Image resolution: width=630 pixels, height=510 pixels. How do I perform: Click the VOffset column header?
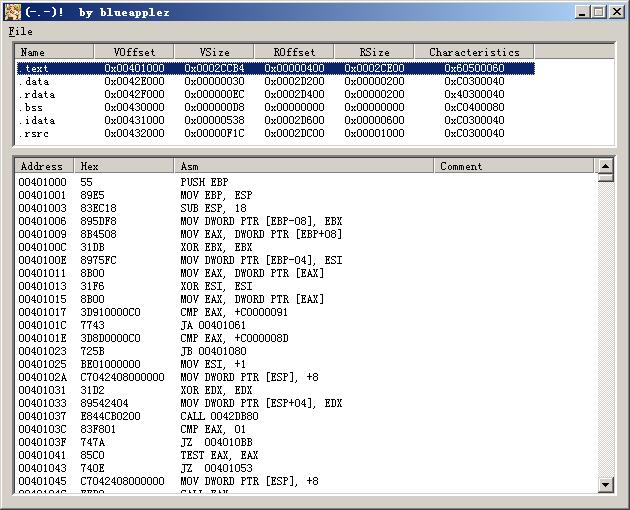[134, 52]
